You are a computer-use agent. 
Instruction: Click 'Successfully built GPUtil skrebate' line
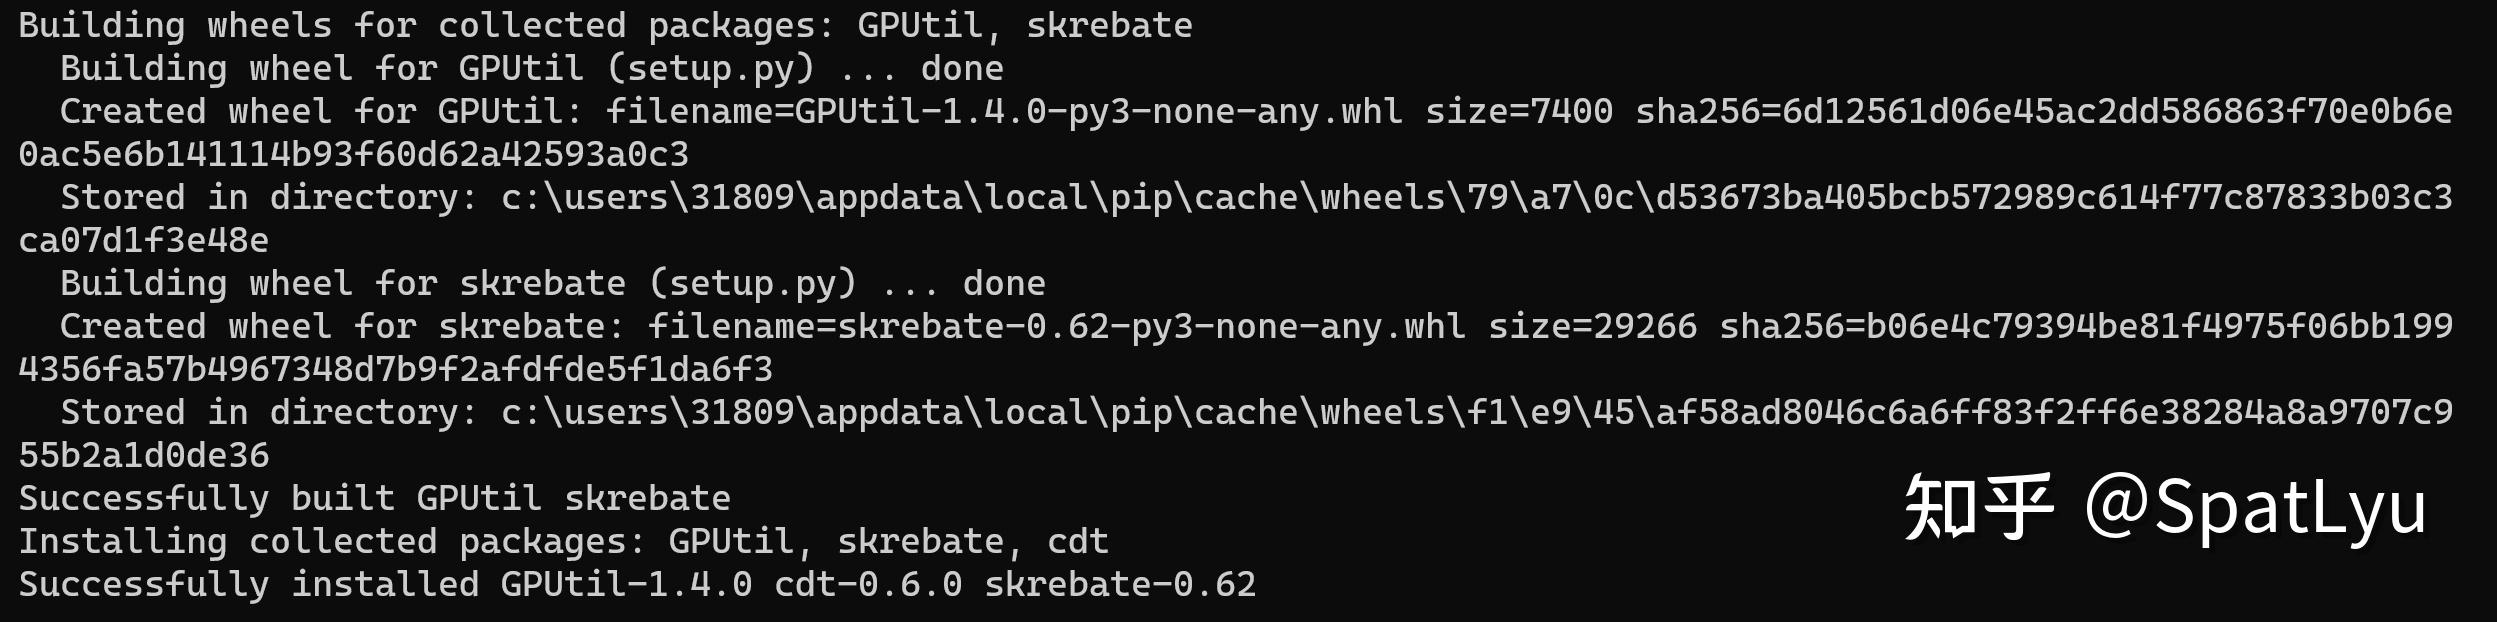(375, 498)
